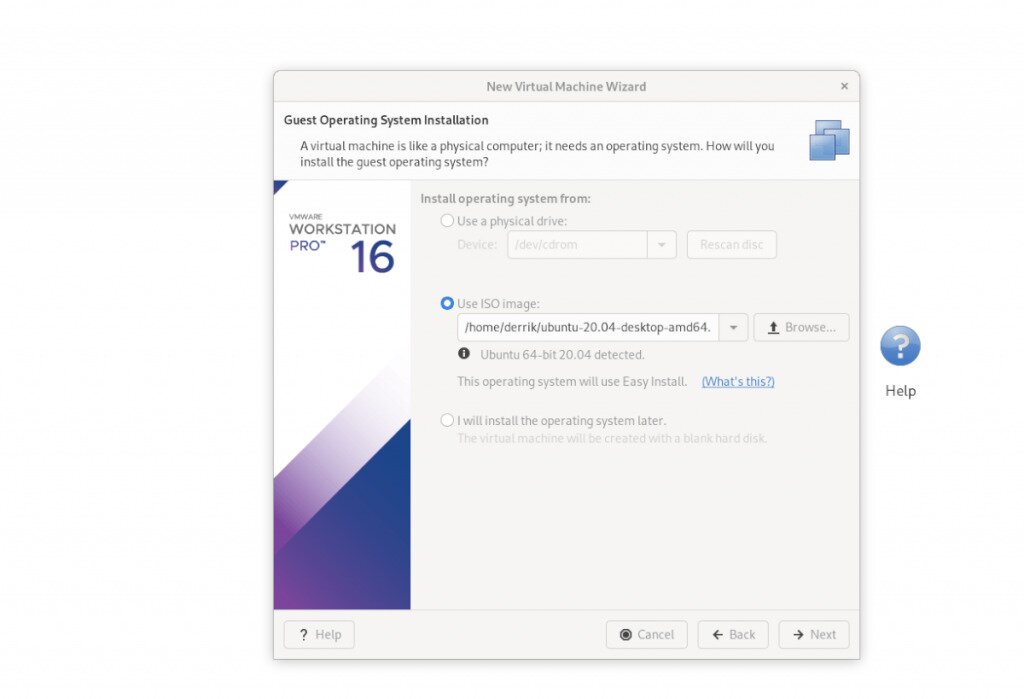Click the Guest Operating System Installation heading
This screenshot has height=699, width=1024.
(385, 120)
